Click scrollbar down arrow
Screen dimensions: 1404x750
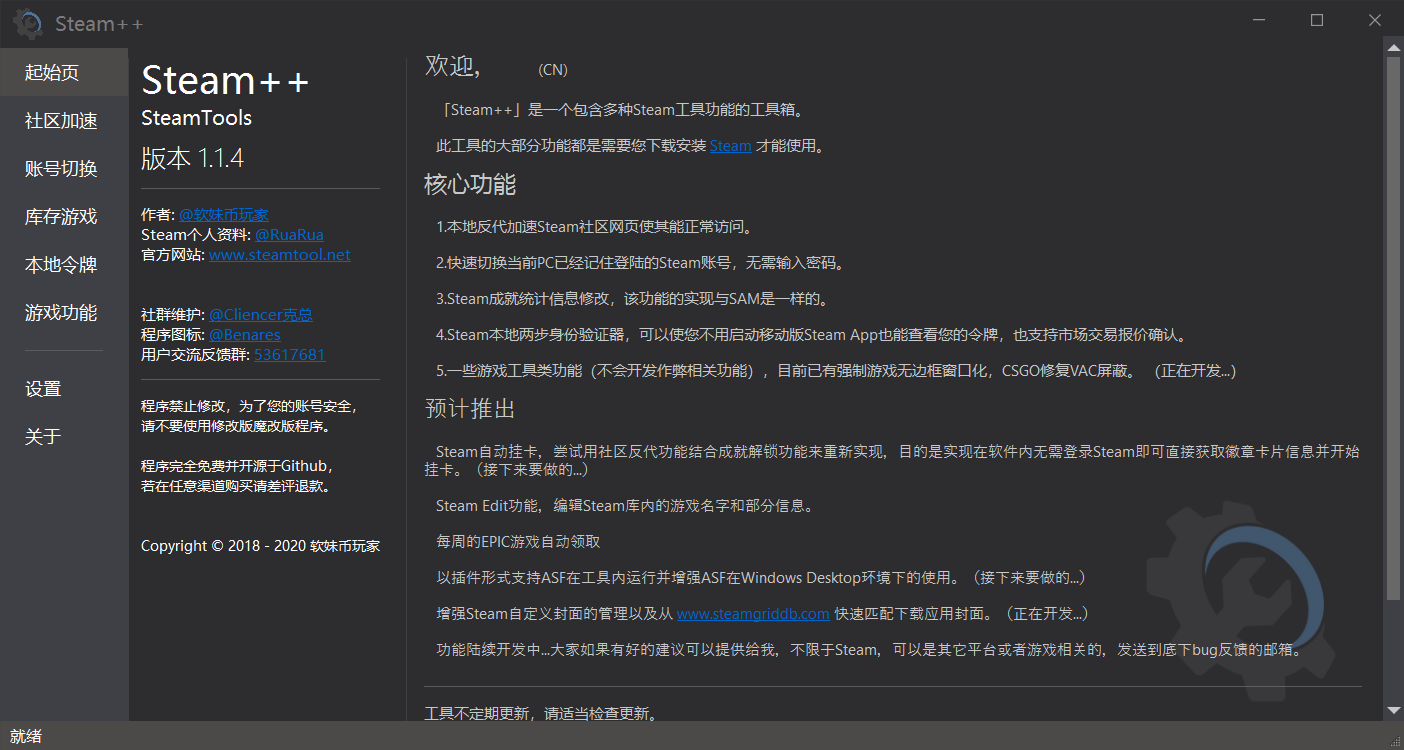[x=1393, y=711]
